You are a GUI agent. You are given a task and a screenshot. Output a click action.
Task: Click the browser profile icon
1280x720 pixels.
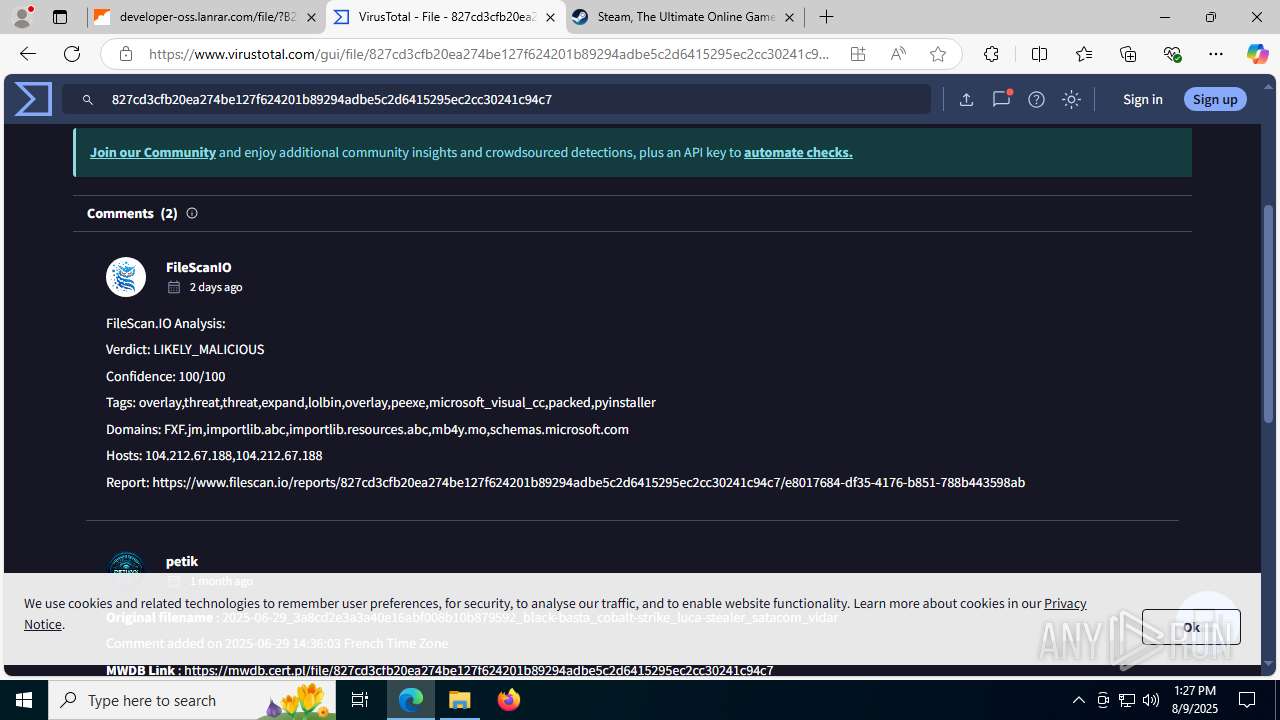click(x=22, y=17)
